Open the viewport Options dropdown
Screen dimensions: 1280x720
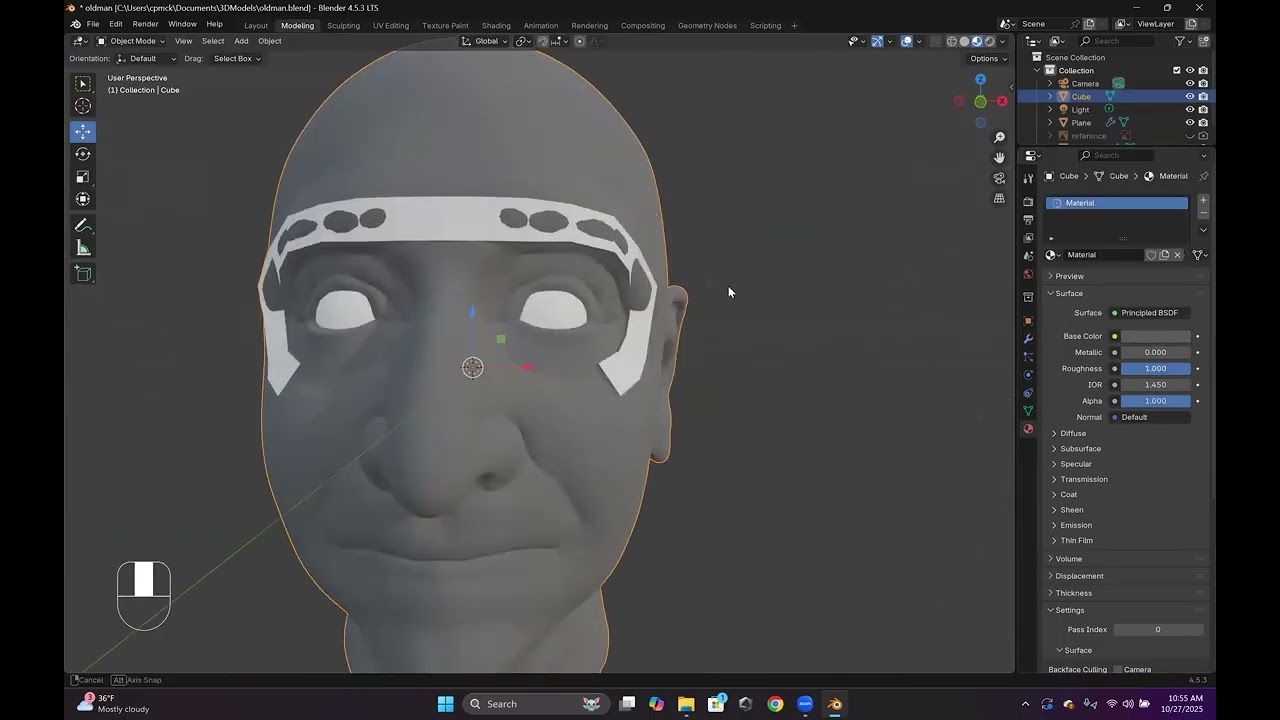[988, 58]
